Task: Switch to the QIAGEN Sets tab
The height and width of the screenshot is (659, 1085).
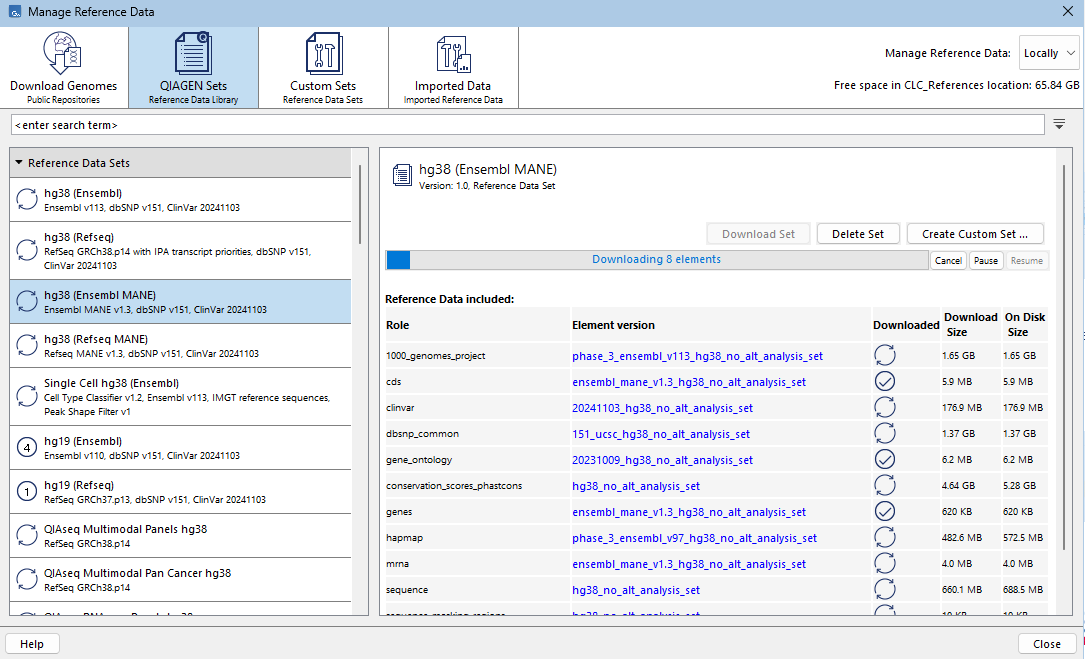Action: point(193,66)
